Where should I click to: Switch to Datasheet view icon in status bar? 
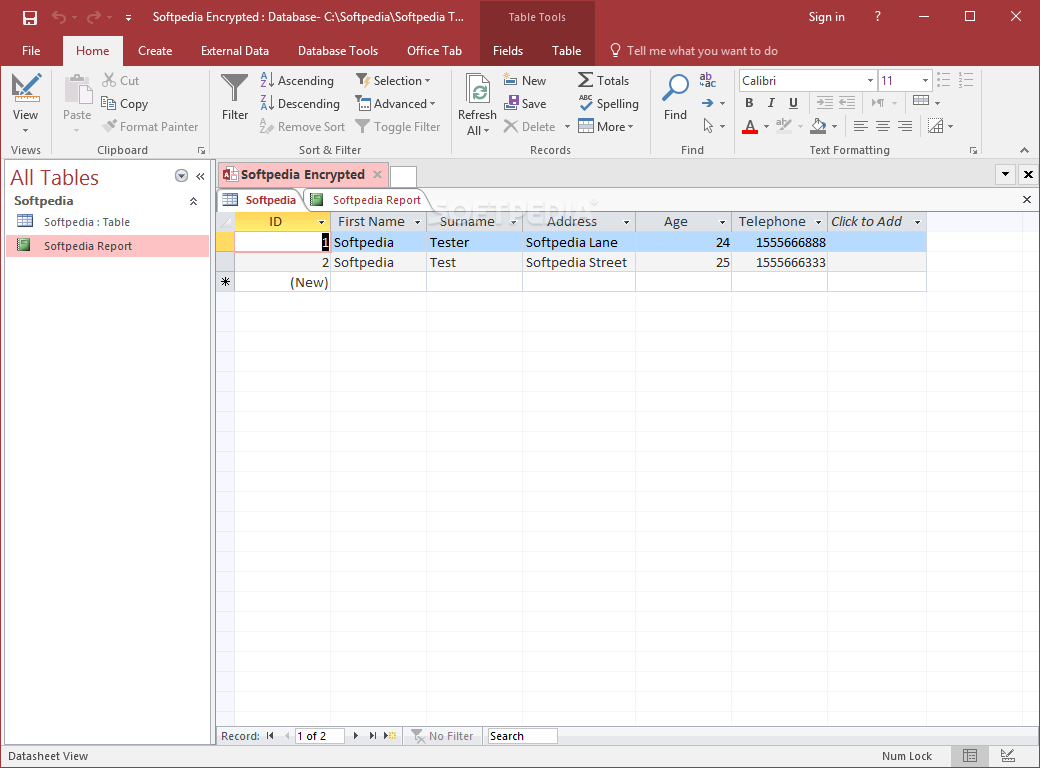970,755
